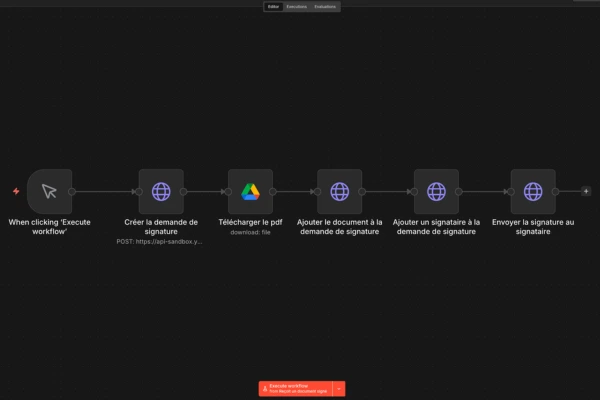The width and height of the screenshot is (600, 400).
Task: Click output connector of 'Créer la demande' node
Action: [184, 191]
